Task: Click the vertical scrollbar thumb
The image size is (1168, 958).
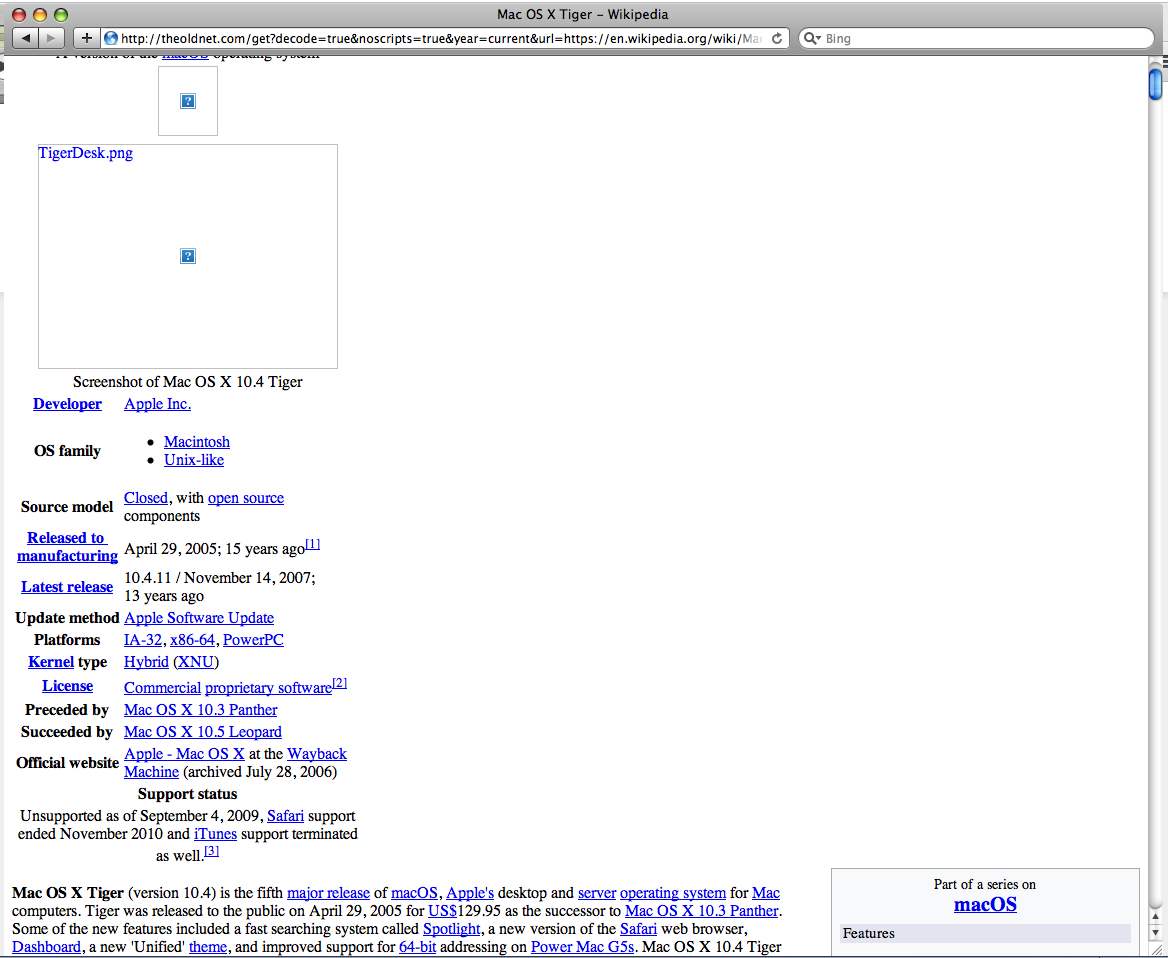Action: point(1155,83)
